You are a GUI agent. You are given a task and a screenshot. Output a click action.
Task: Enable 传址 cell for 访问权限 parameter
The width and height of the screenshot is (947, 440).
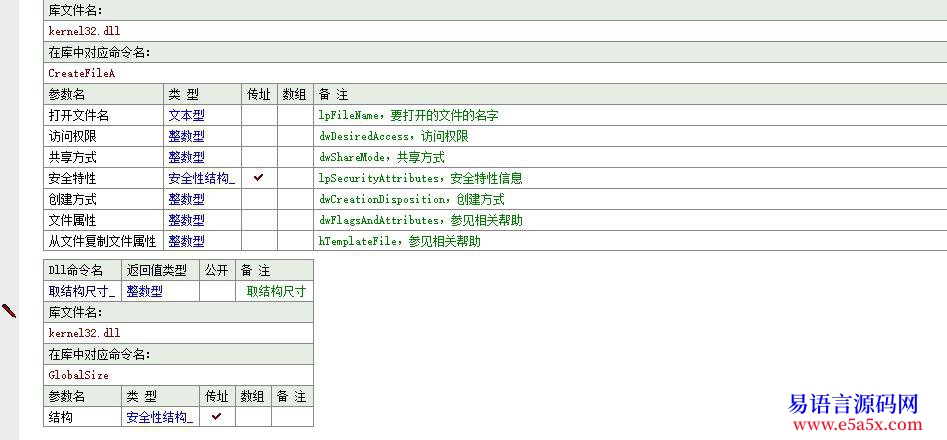[x=258, y=136]
